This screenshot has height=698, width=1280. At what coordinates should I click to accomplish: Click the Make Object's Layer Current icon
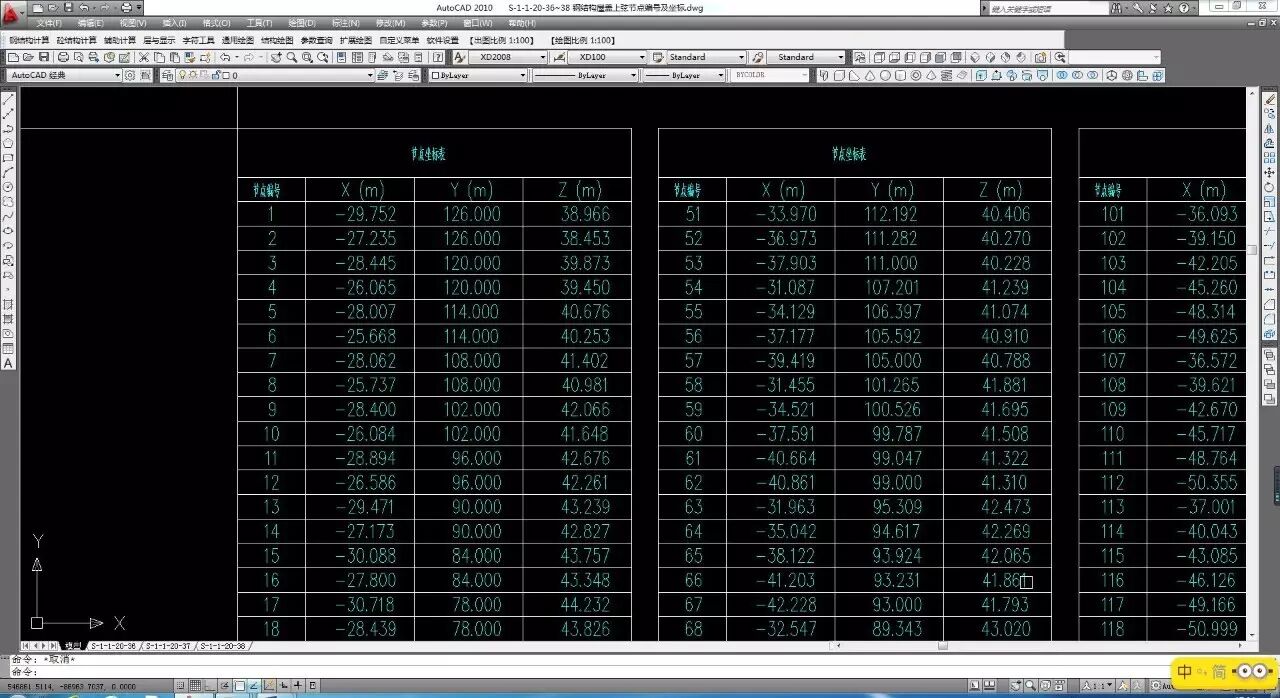[383, 75]
